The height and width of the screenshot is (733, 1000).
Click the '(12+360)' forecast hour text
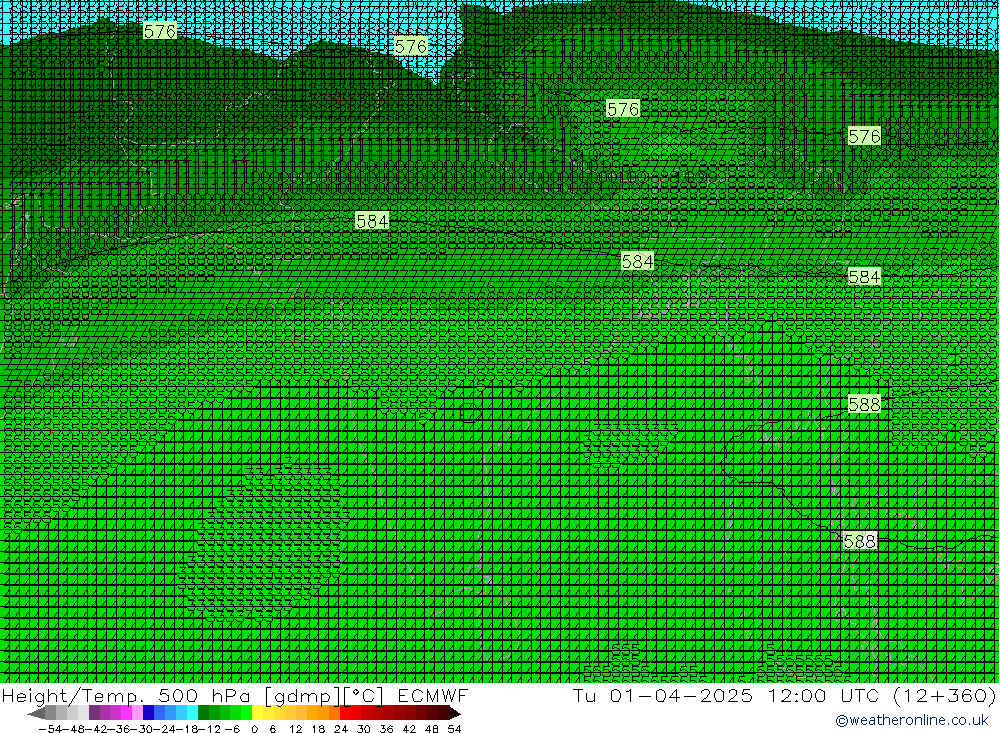(943, 695)
